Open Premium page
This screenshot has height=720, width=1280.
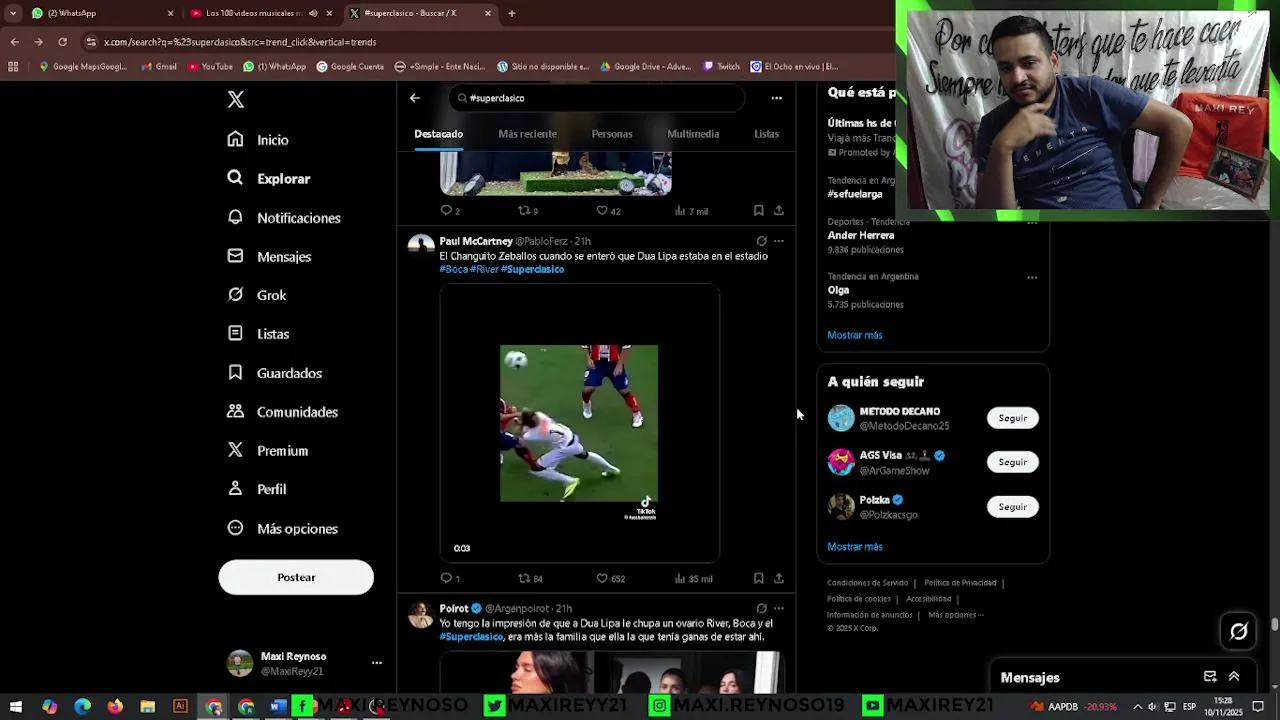(268, 451)
